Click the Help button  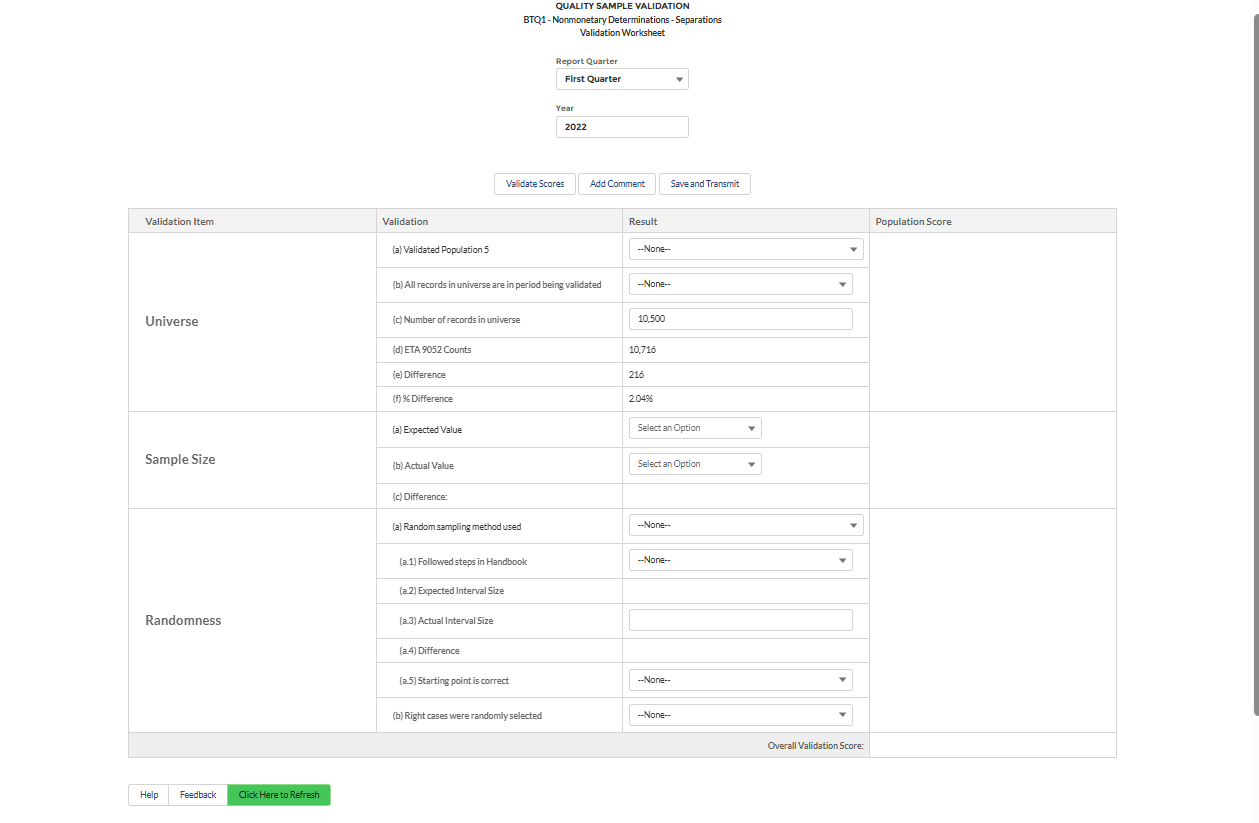(x=149, y=795)
